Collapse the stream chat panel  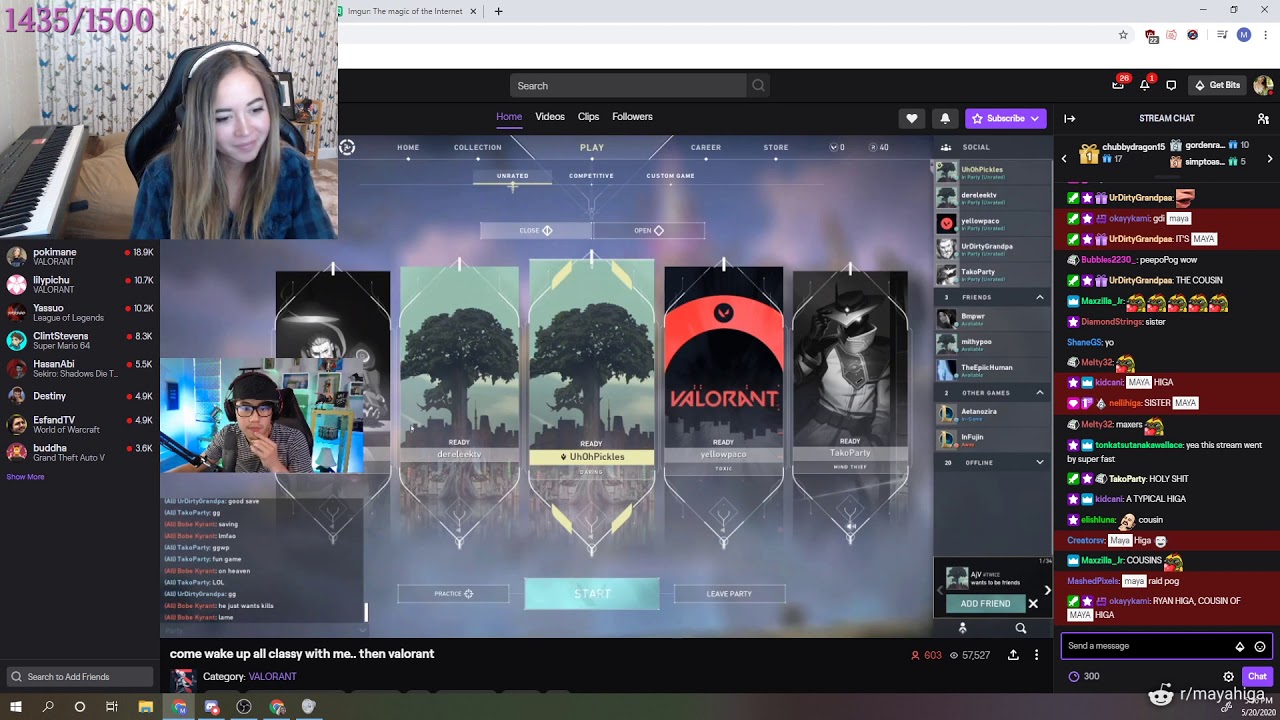click(x=1069, y=118)
